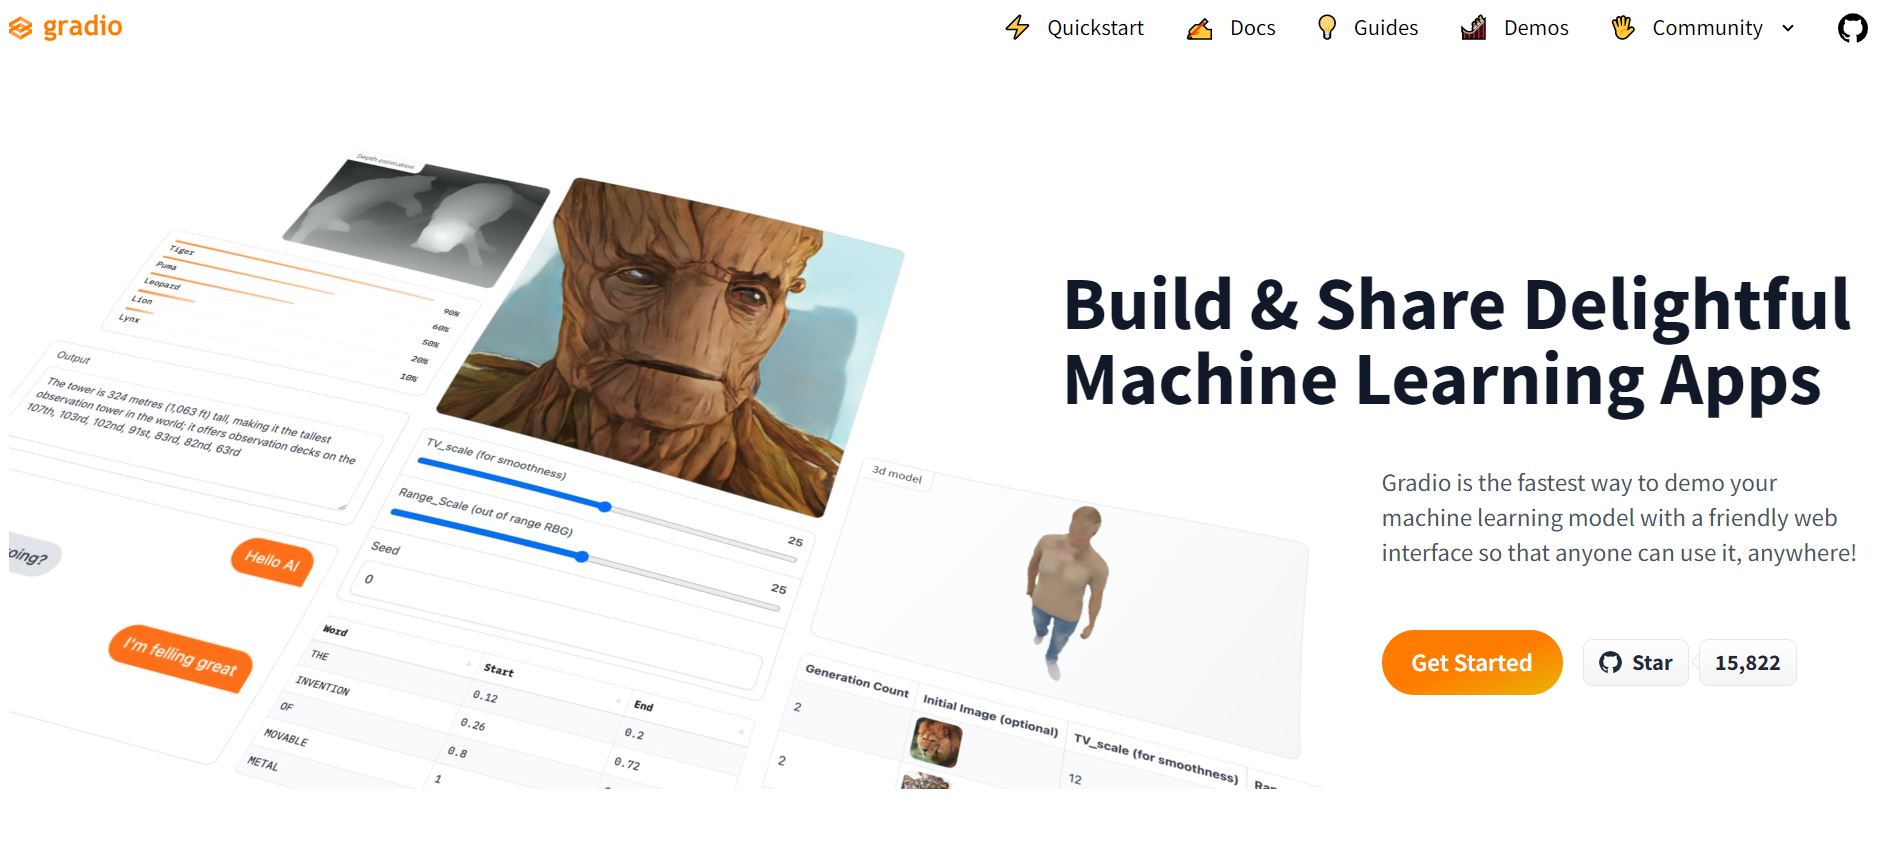Screen dimensions: 1881x852
Task: Click the Range_Scale slider handle
Action: click(582, 556)
